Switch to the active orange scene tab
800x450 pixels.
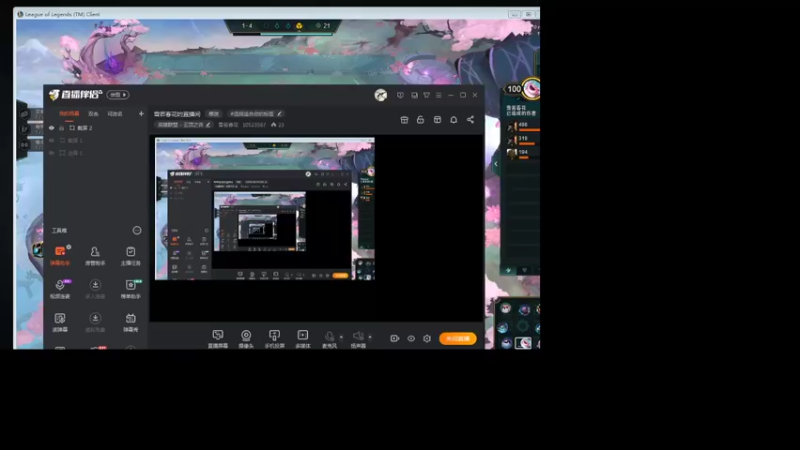pyautogui.click(x=69, y=114)
